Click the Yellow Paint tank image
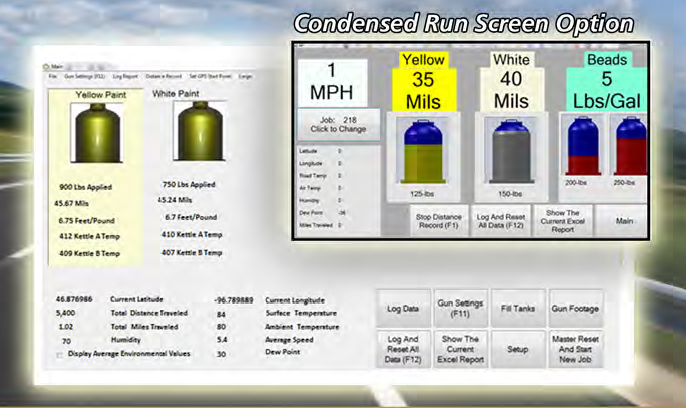 (x=97, y=133)
